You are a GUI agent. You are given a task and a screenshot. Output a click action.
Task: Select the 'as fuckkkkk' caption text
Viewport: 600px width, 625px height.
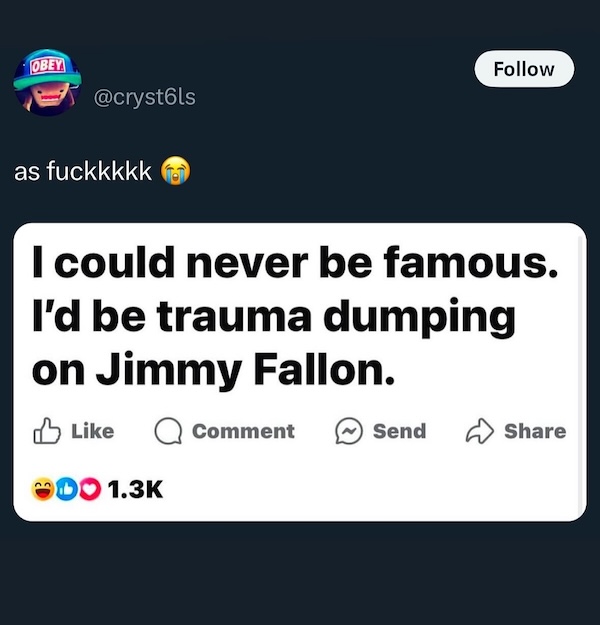tap(83, 171)
